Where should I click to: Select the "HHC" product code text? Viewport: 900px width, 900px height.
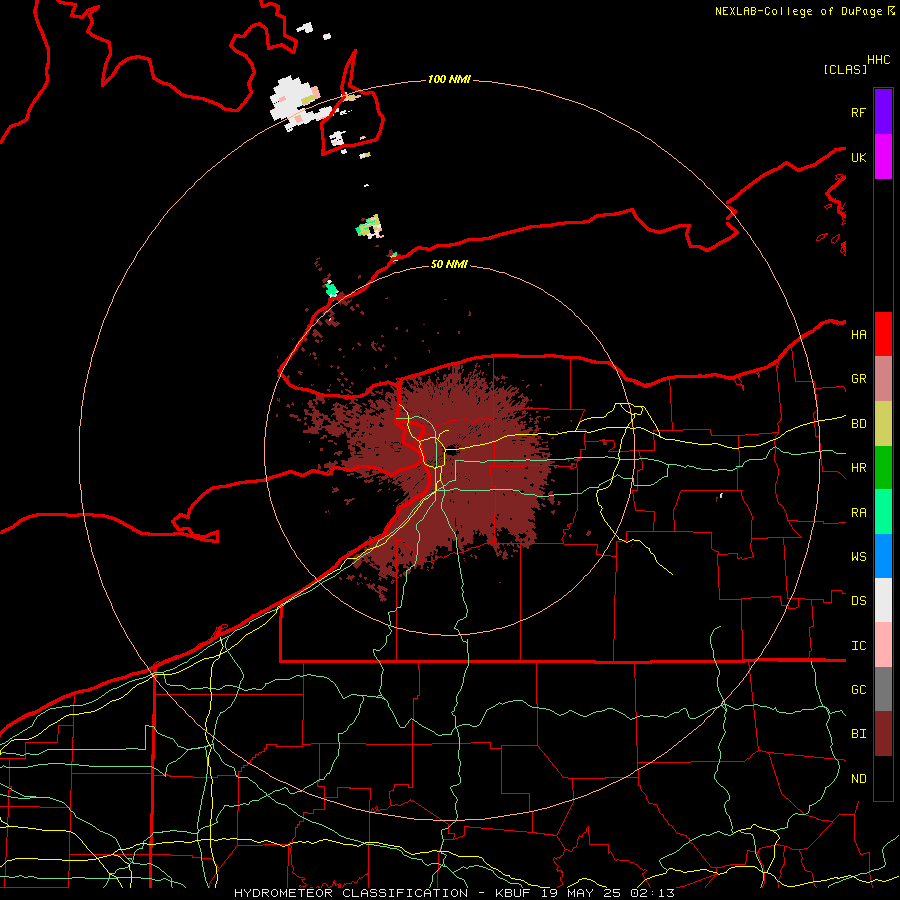click(878, 60)
